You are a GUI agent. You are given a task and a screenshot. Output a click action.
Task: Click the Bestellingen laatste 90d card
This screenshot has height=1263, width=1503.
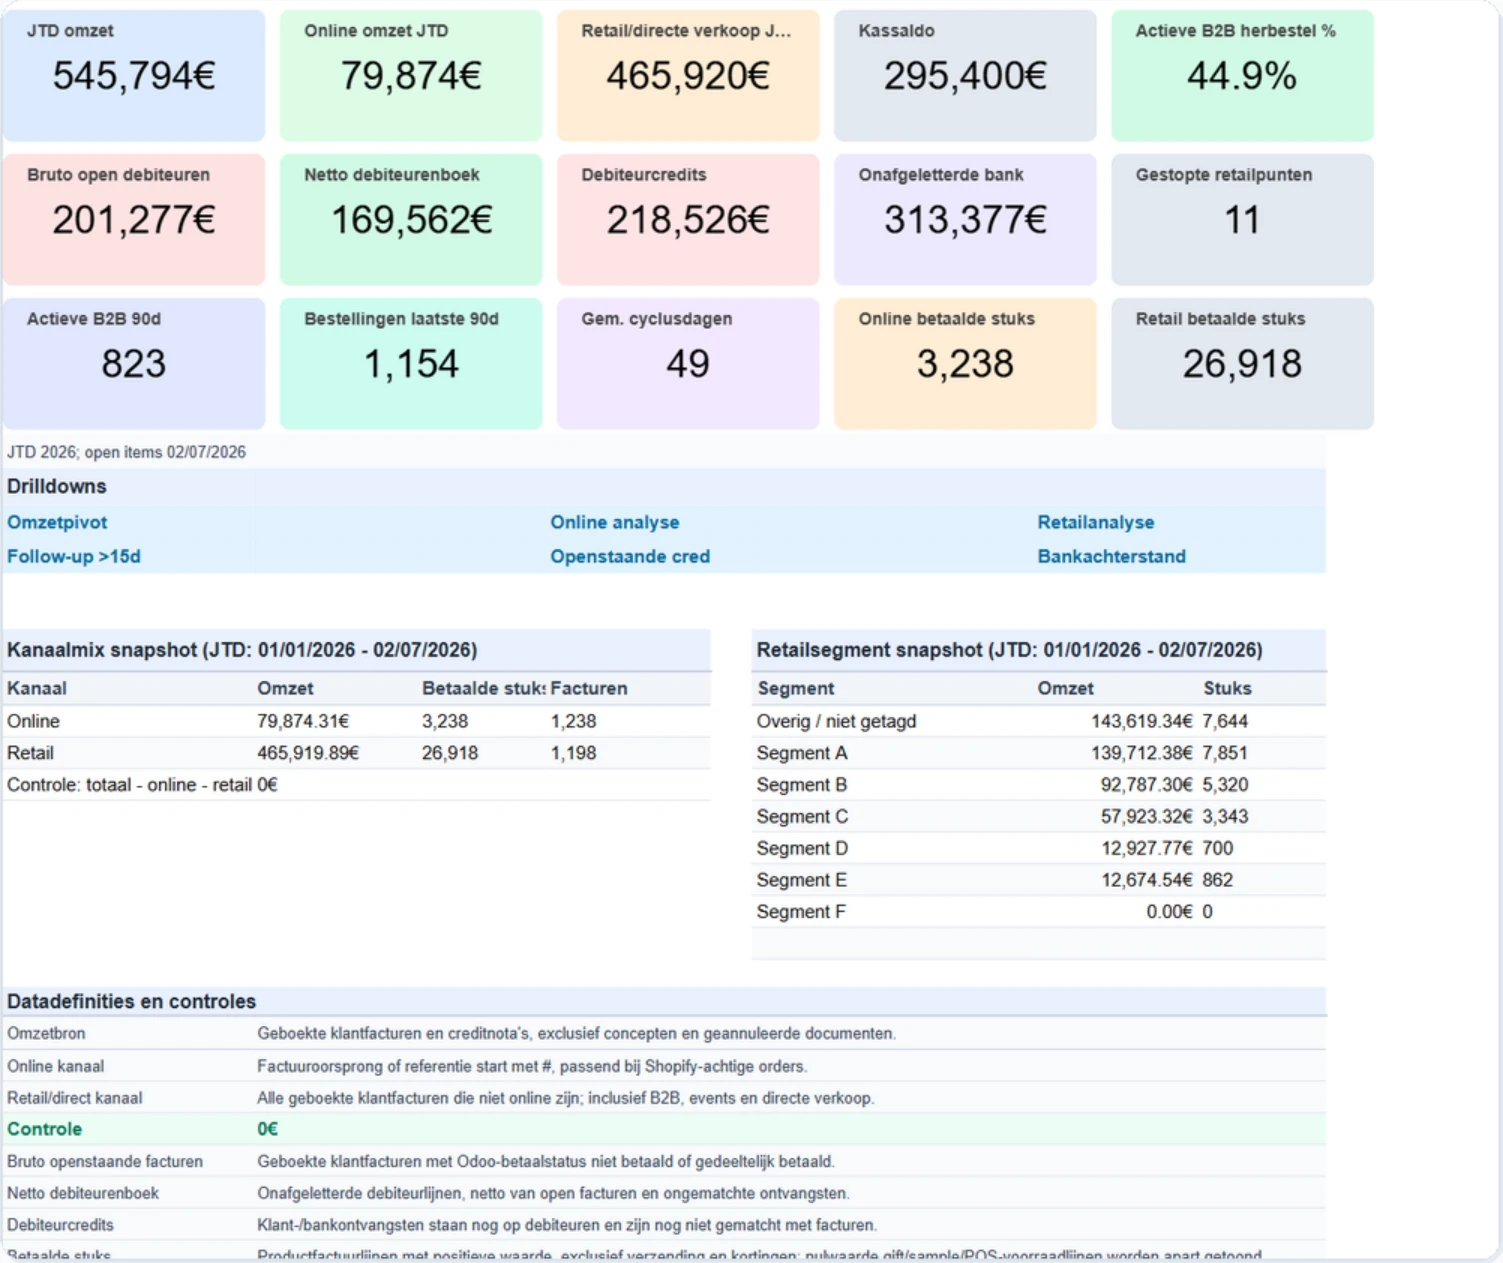pos(411,364)
